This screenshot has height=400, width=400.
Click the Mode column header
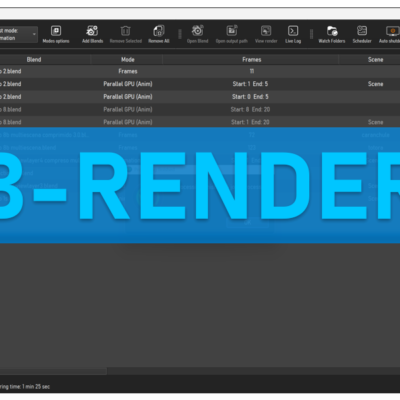128,60
